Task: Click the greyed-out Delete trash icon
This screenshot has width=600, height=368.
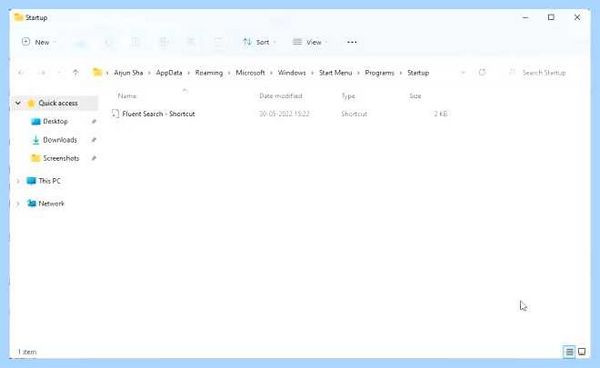Action: [x=218, y=42]
